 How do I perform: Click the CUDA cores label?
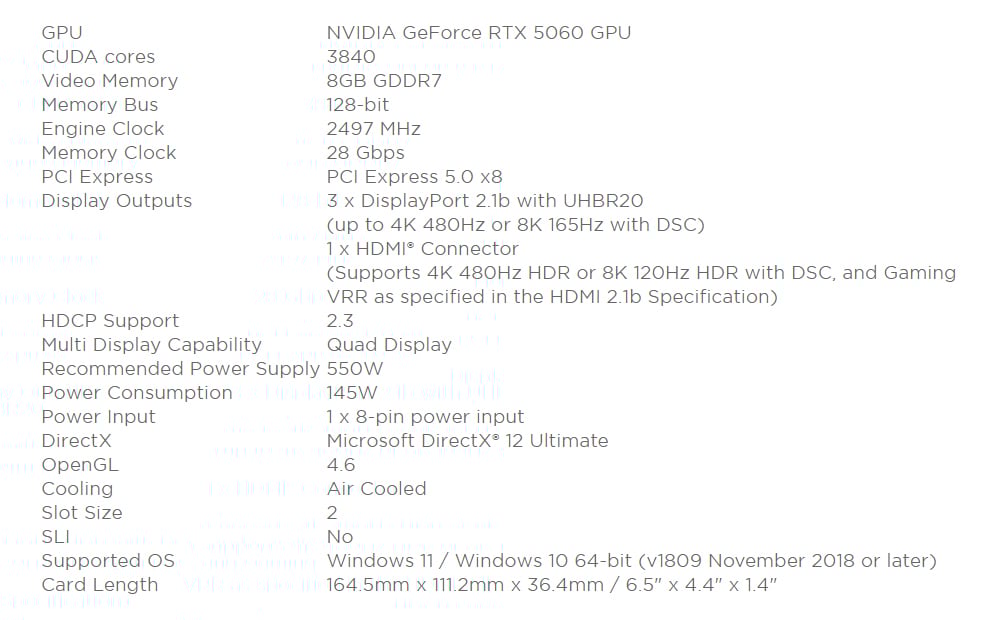click(x=98, y=57)
